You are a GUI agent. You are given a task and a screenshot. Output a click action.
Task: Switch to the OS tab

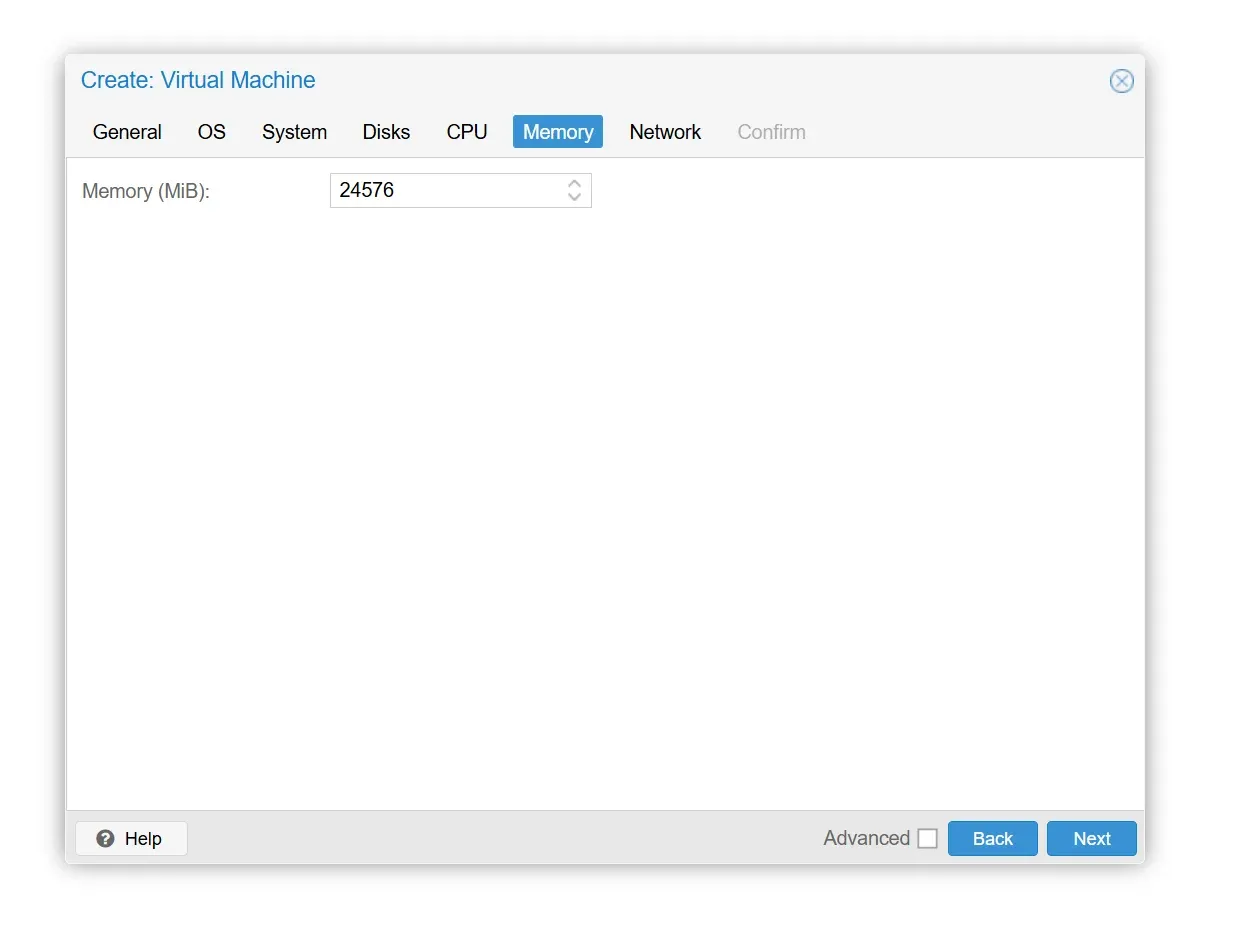pos(211,132)
